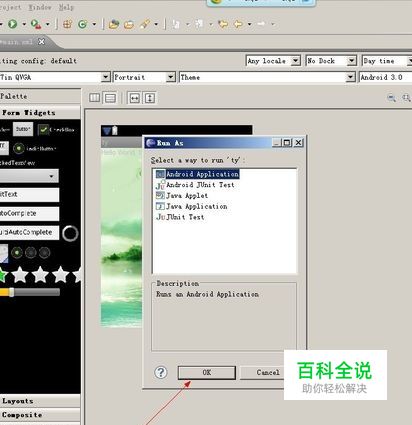This screenshot has width=412, height=425.
Task: Toggle fill width layout icon
Action: point(134,98)
